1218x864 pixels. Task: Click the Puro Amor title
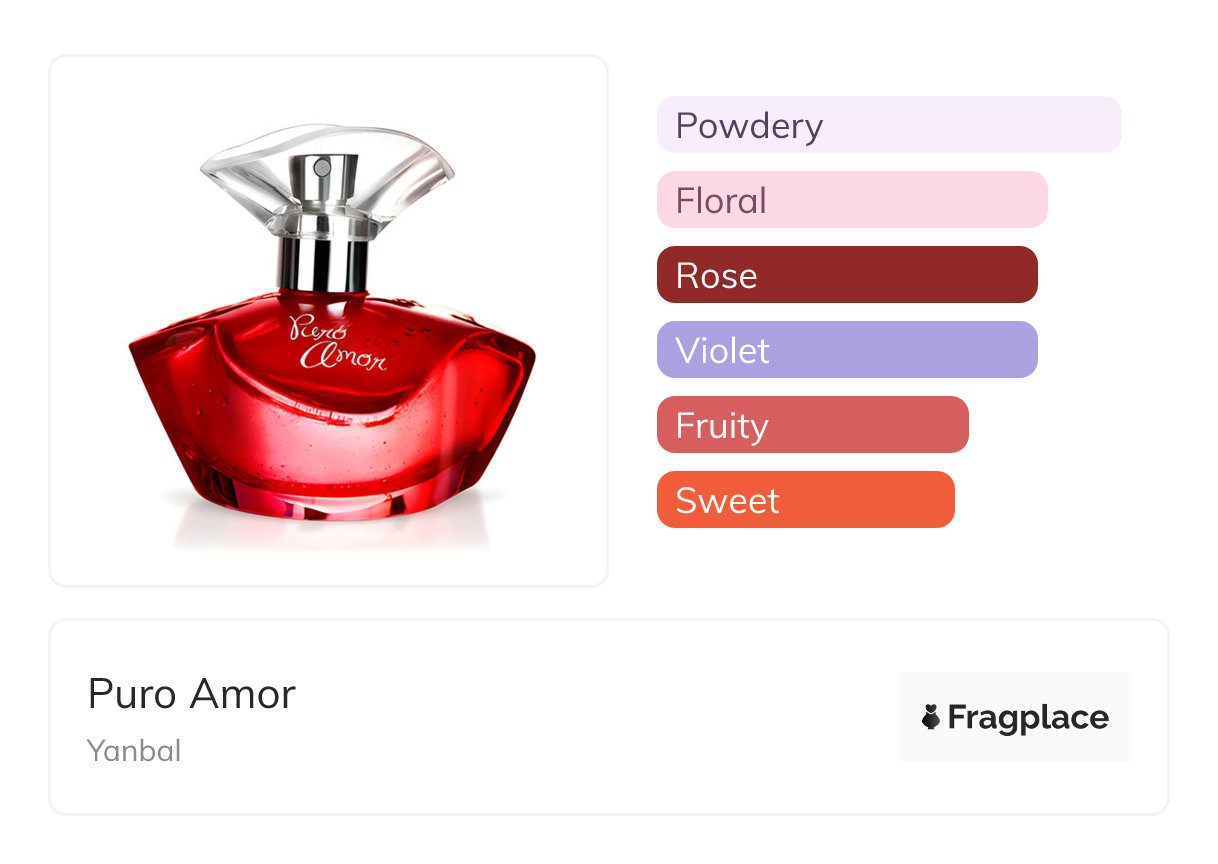192,694
